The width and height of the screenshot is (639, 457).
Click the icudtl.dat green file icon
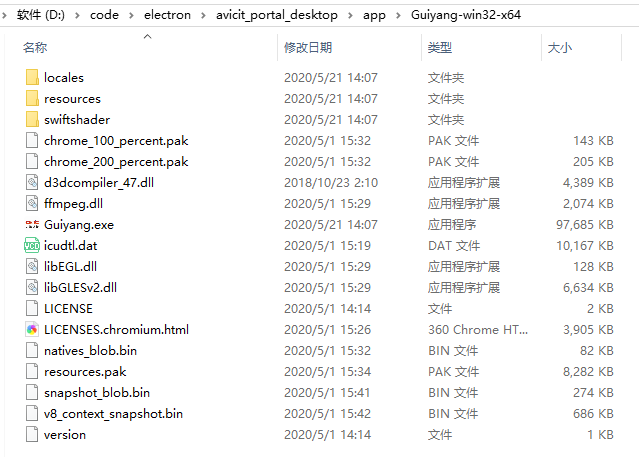(32, 245)
